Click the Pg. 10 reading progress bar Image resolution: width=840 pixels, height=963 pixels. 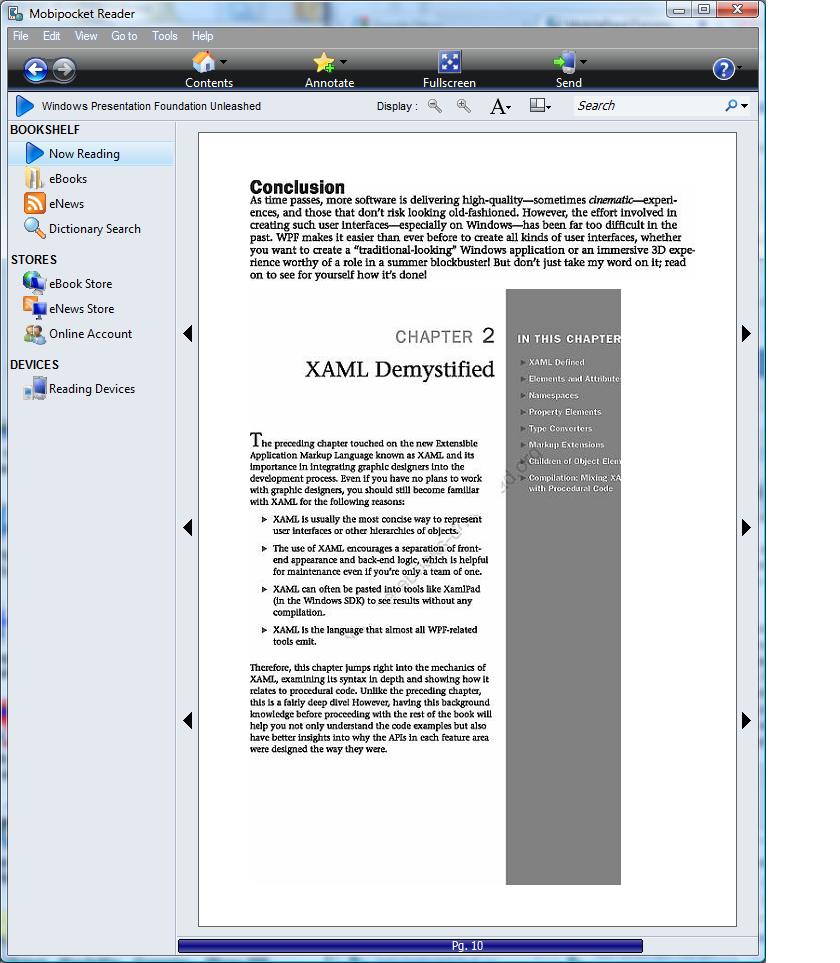tap(410, 946)
